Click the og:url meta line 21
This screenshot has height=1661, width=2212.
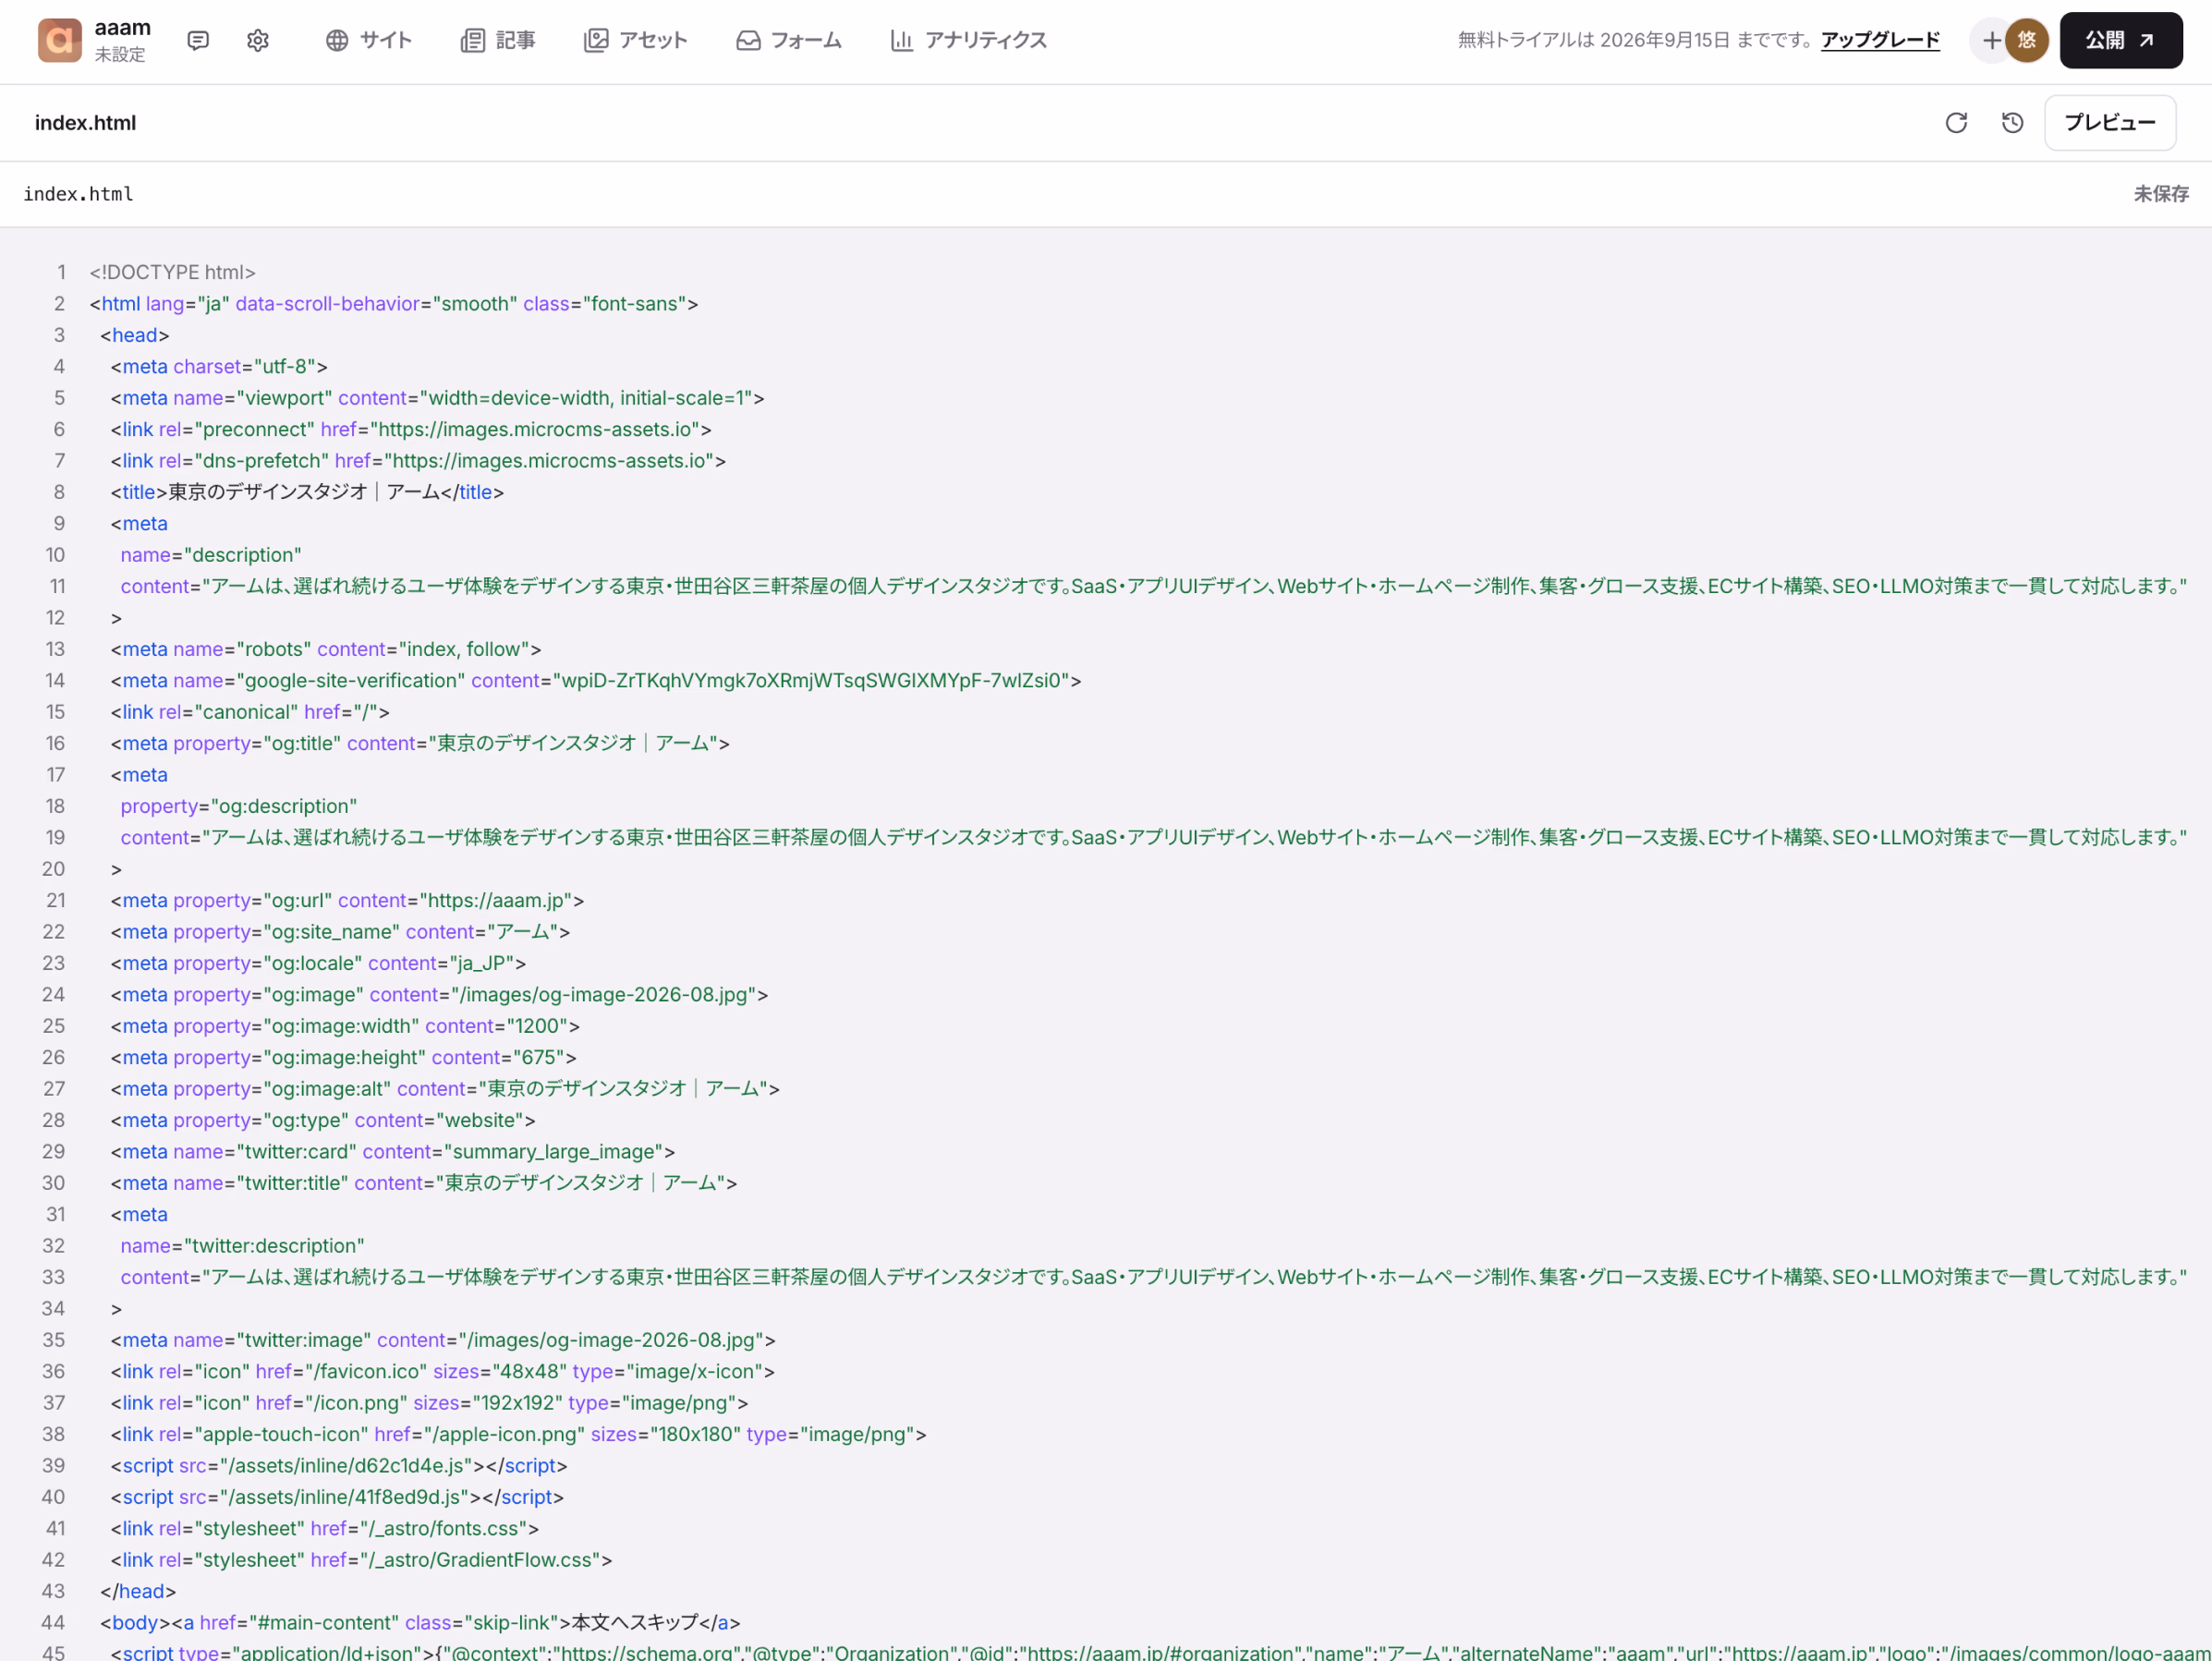pos(347,900)
